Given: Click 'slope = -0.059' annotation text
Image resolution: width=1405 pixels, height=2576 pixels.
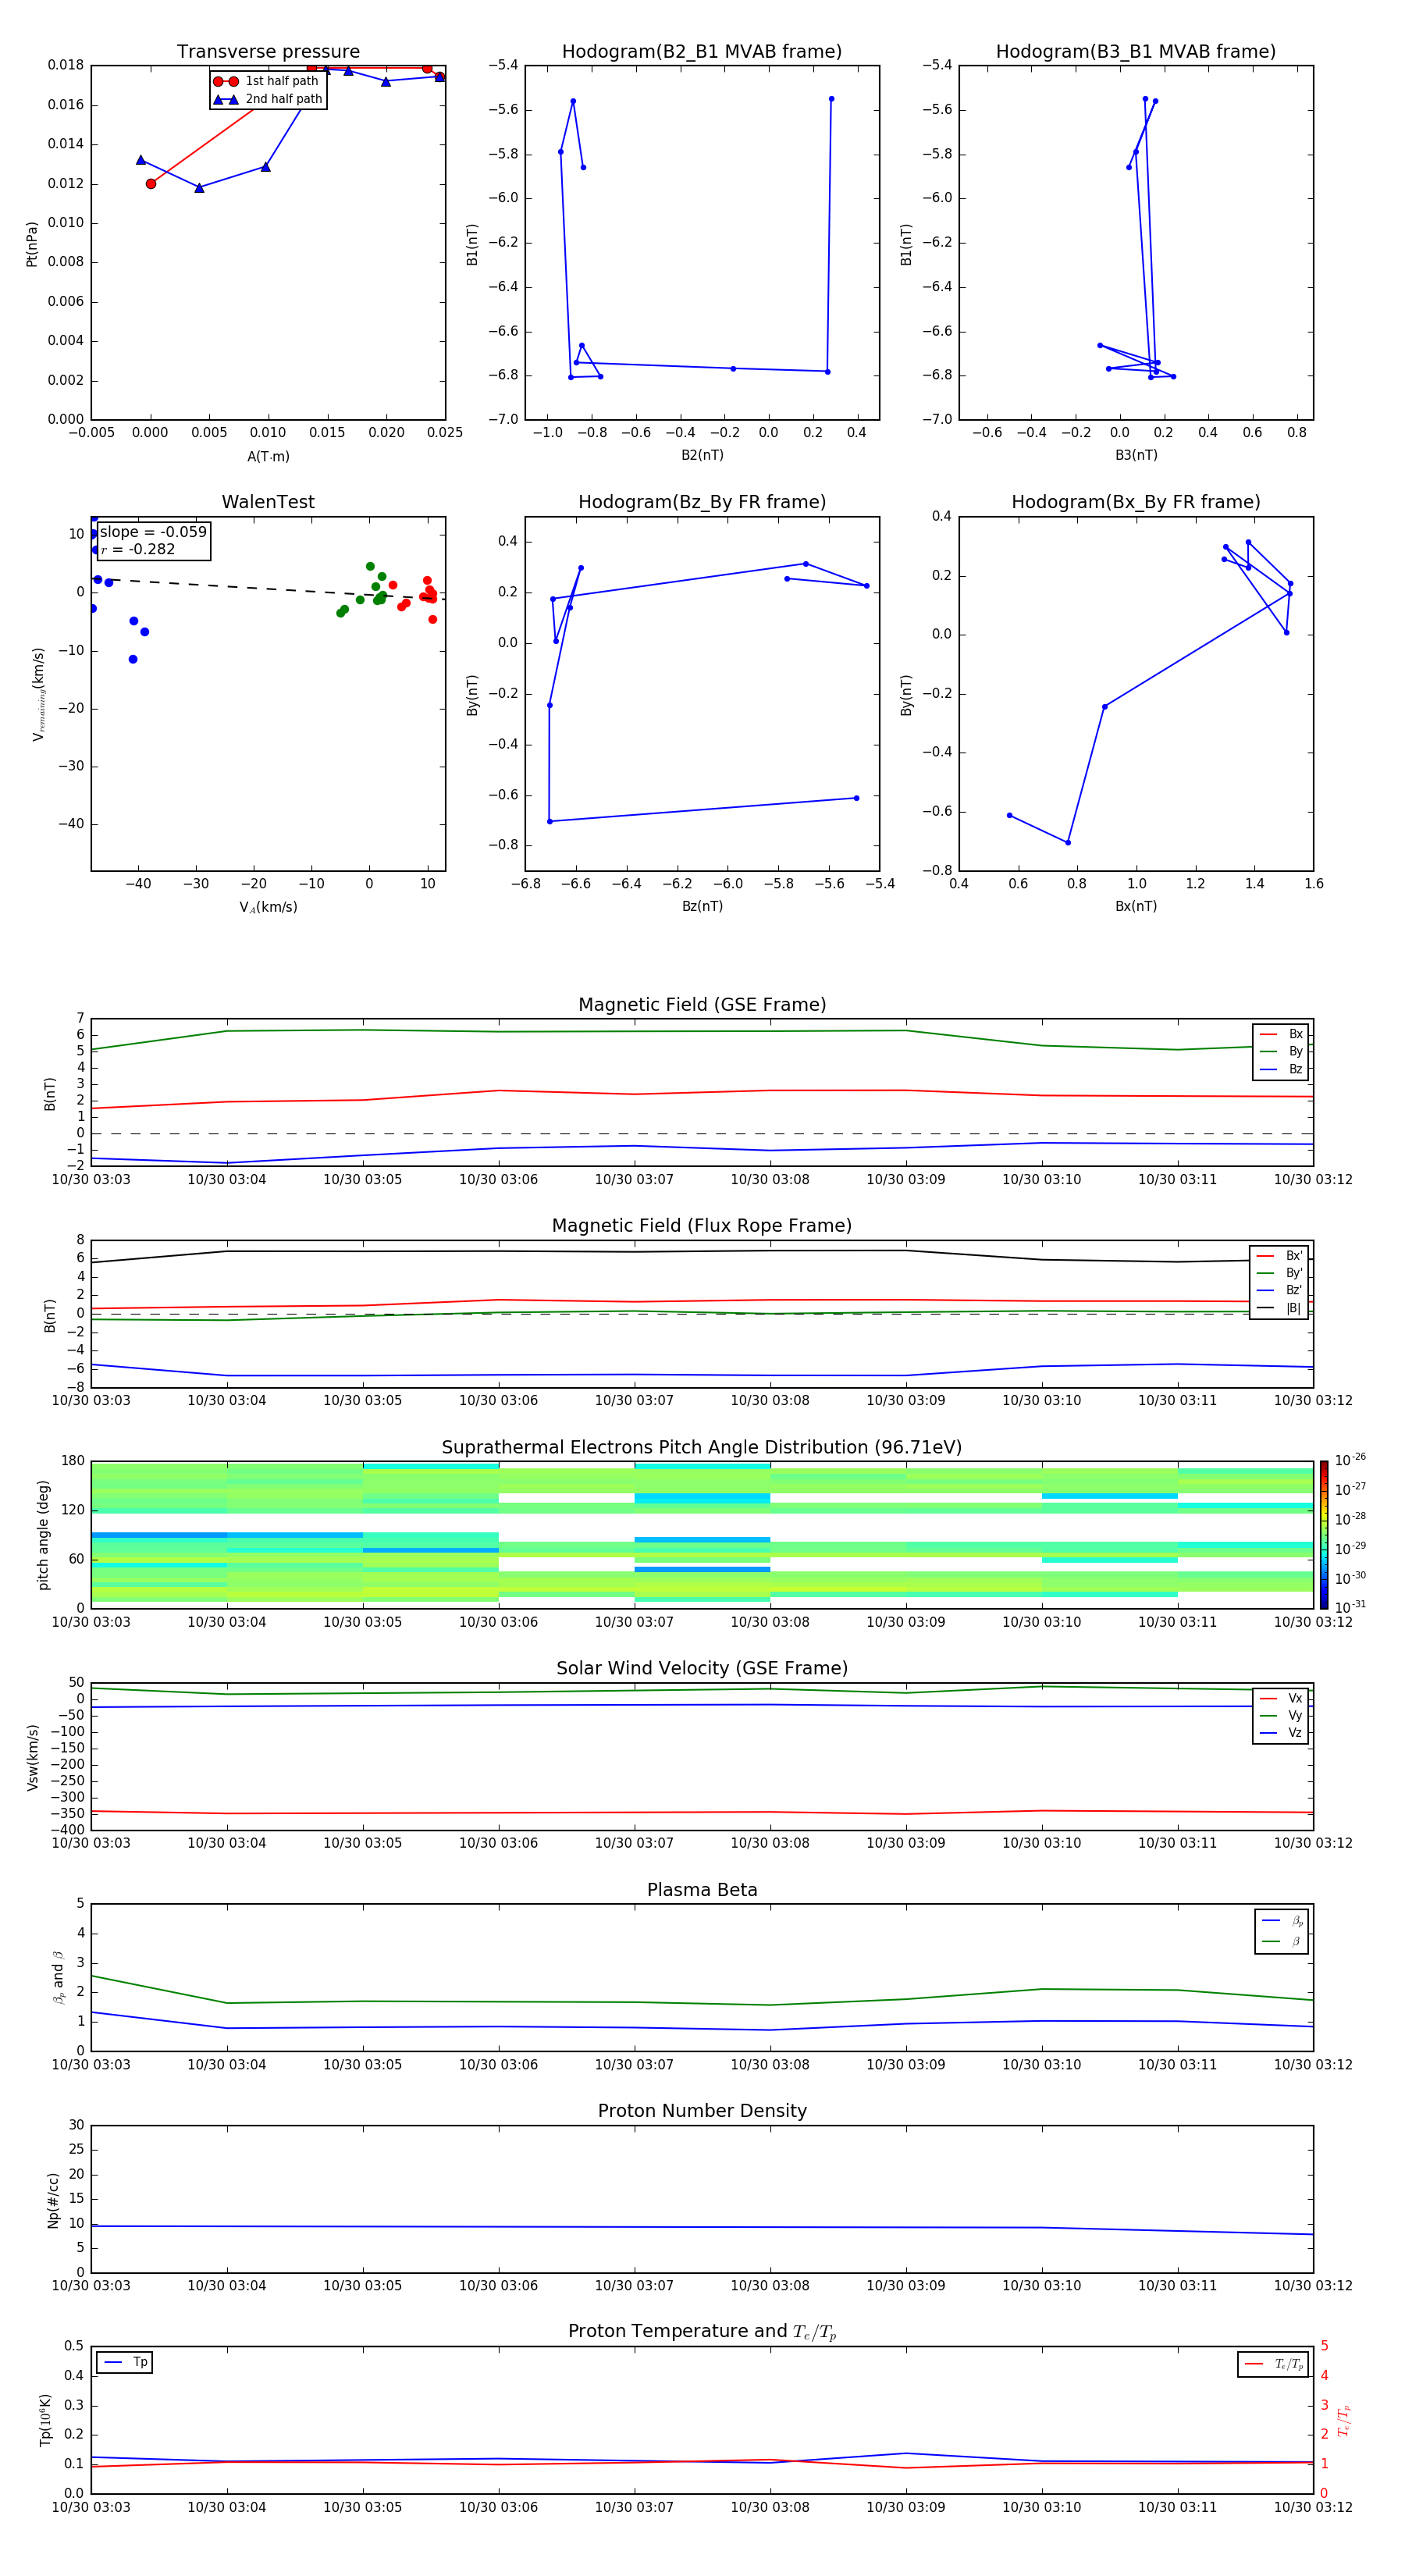Looking at the screenshot, I should tap(153, 532).
